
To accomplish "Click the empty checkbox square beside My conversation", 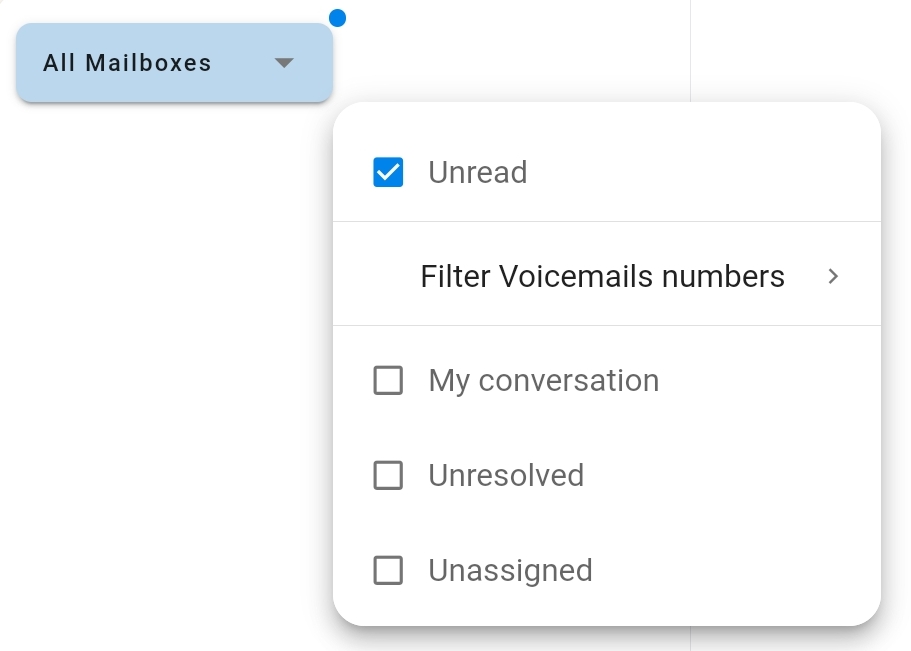I will [388, 380].
